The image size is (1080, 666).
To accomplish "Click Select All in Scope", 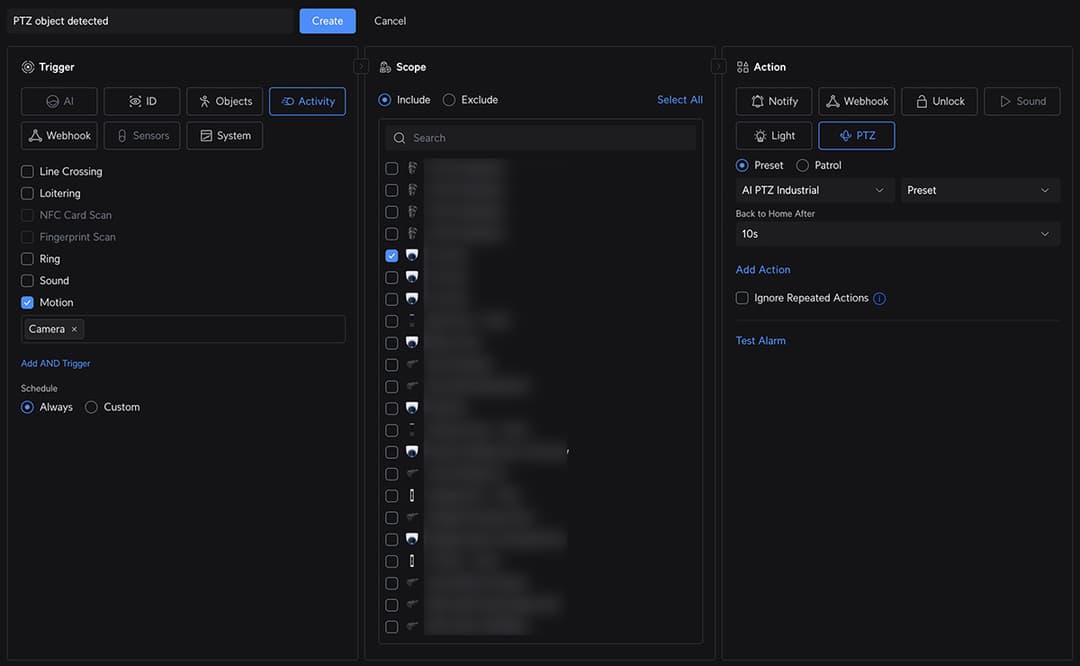I will pyautogui.click(x=680, y=100).
